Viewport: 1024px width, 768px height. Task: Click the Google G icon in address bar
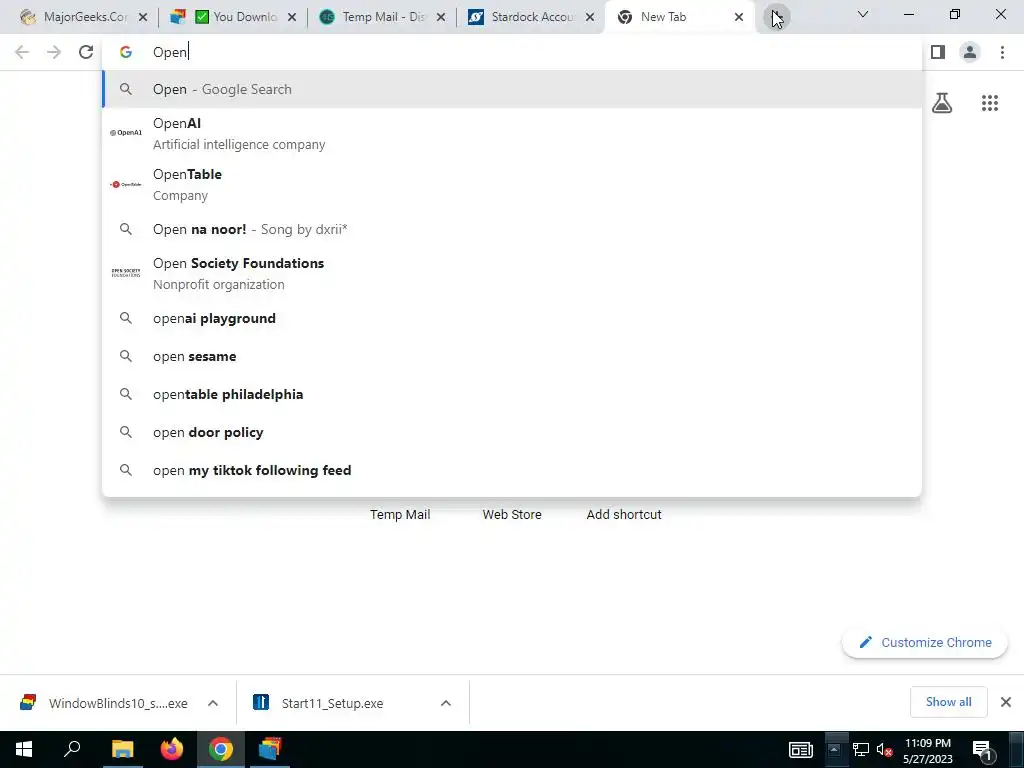tap(125, 52)
